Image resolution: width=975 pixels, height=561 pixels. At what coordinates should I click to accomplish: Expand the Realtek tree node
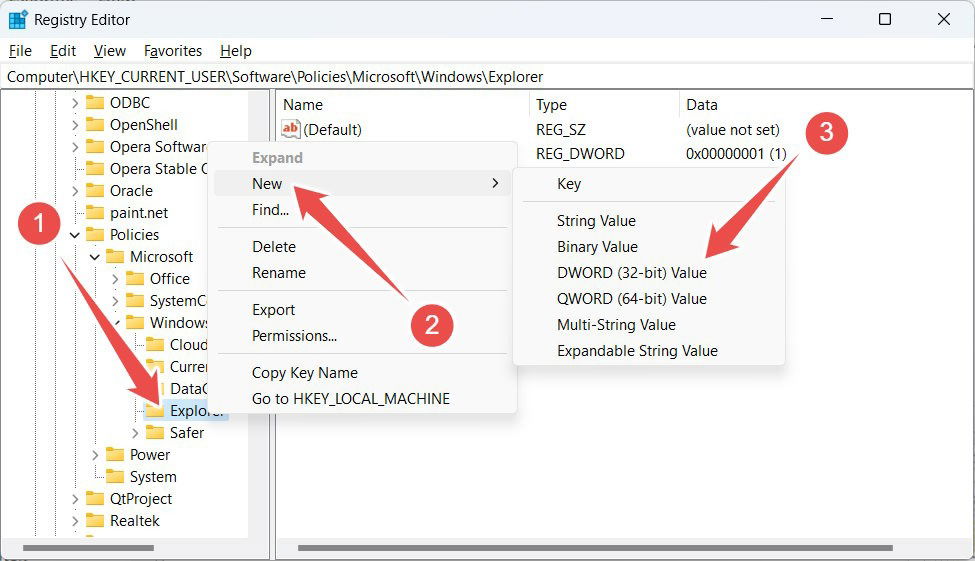pos(75,521)
